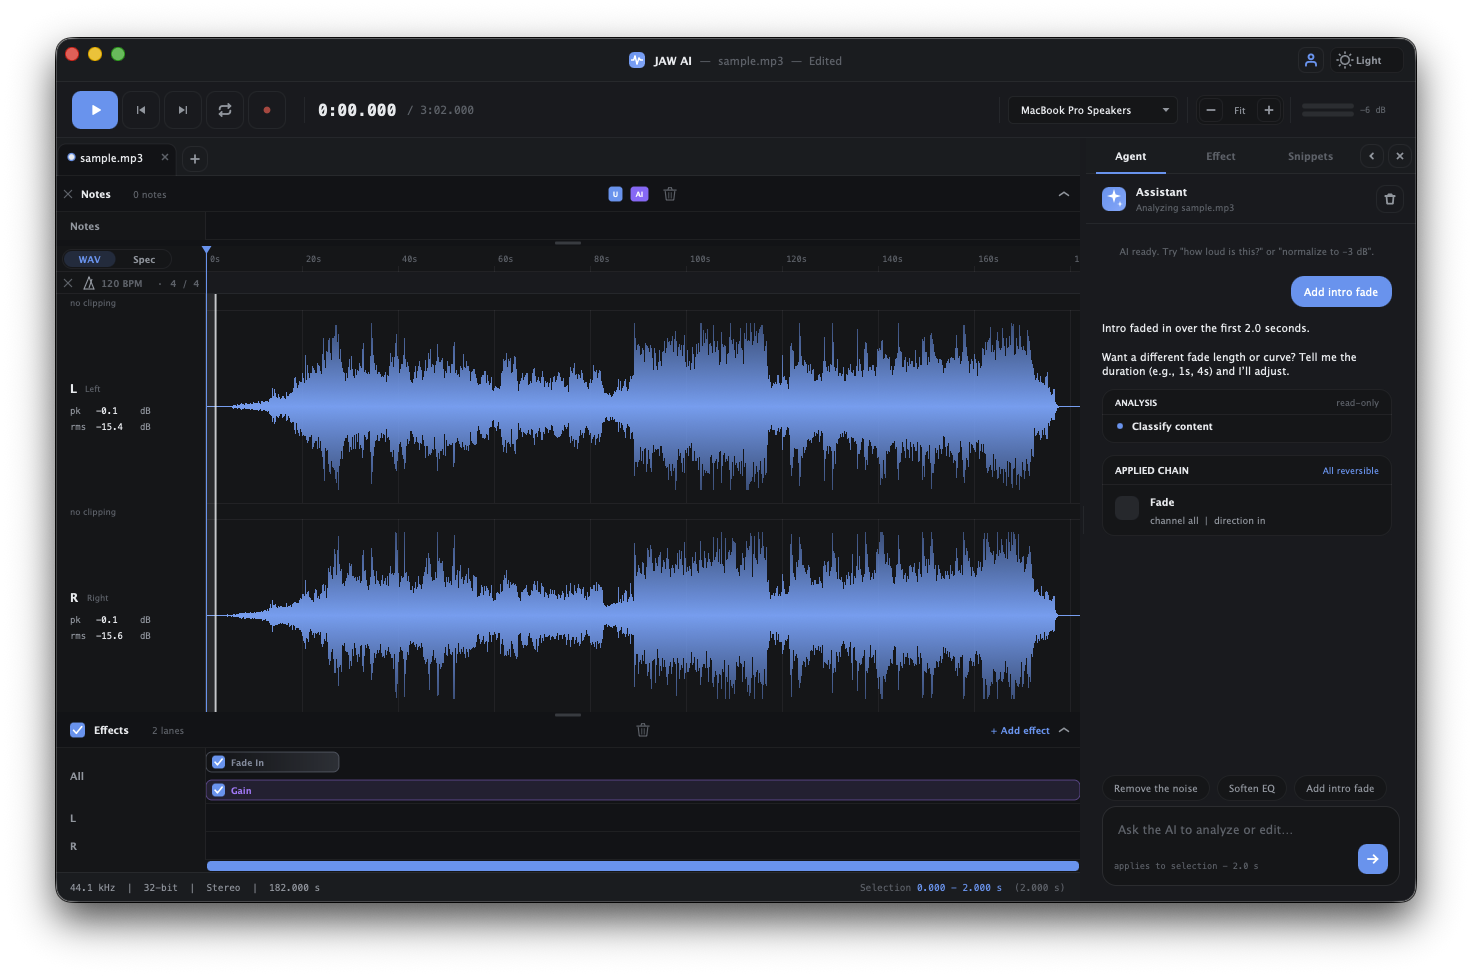1472x976 pixels.
Task: Select the 120 BPM tempo value
Action: (122, 283)
